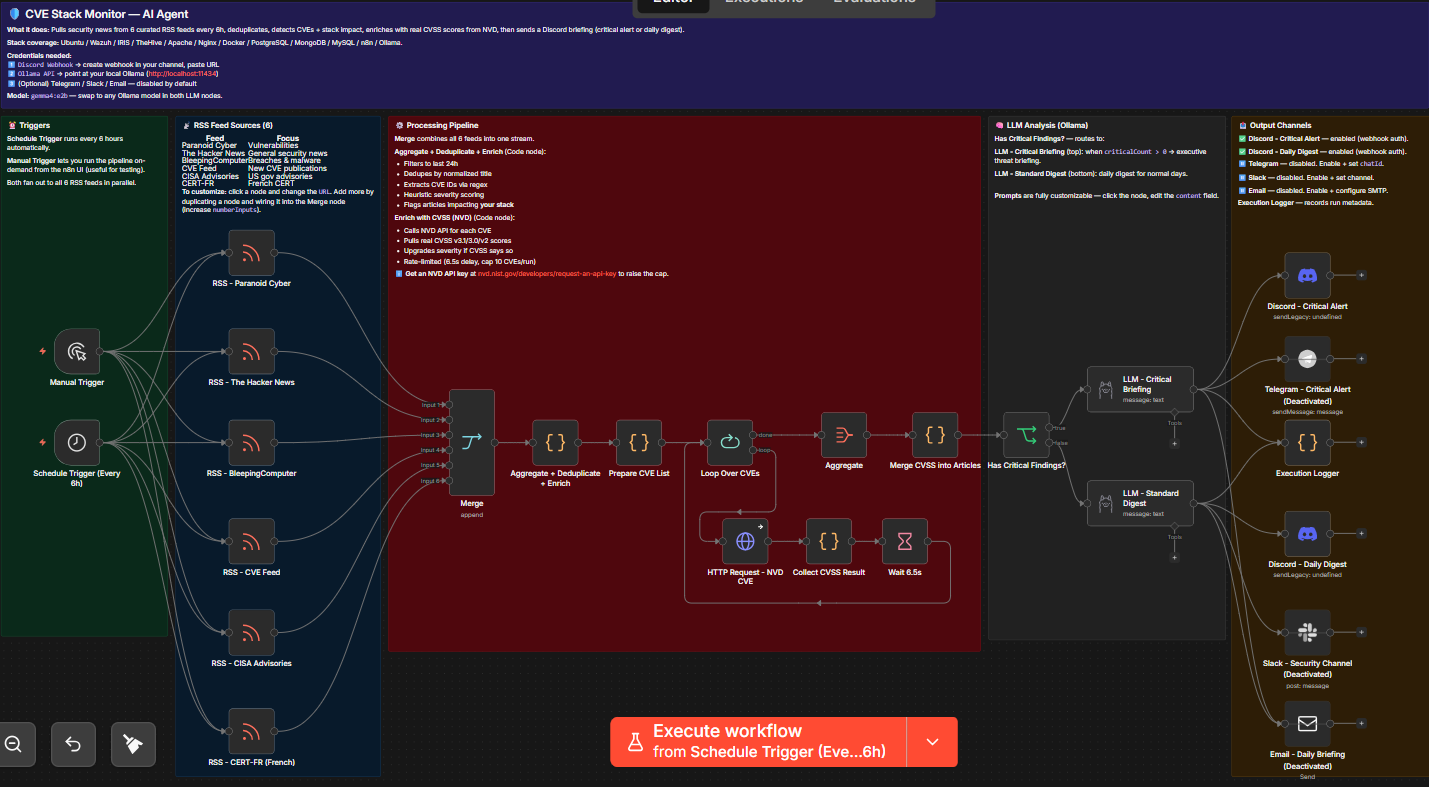Select the deactivated Slack - Security Channel node
This screenshot has height=787, width=1429.
(1307, 632)
